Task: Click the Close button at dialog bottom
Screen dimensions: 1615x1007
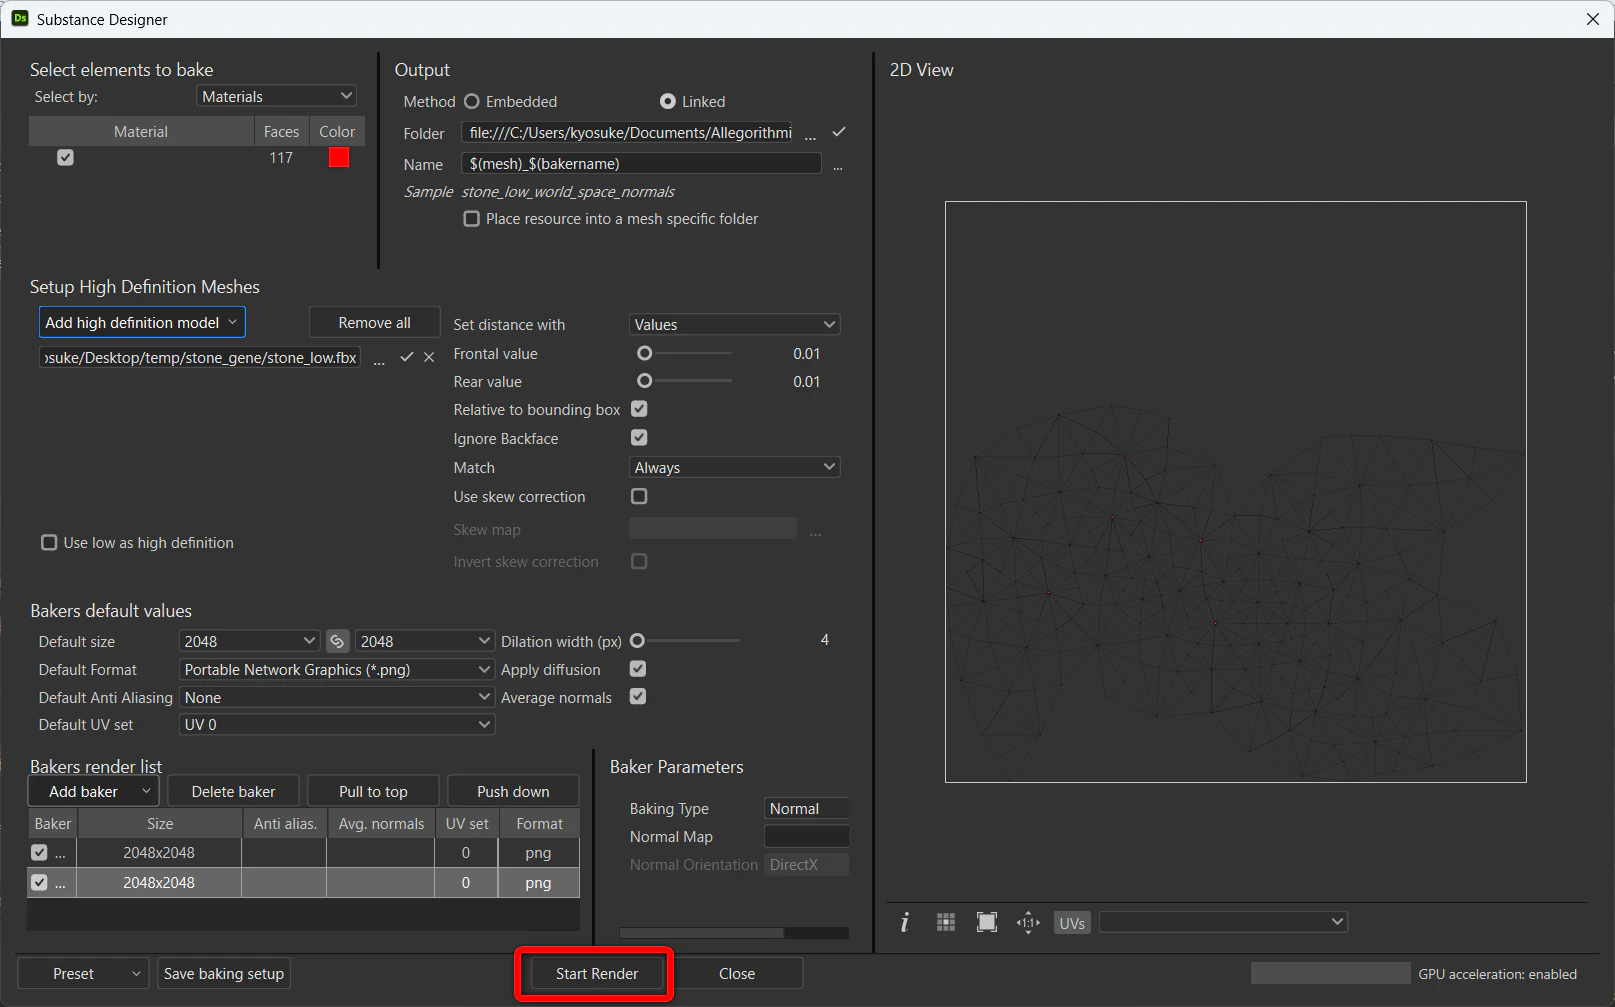Action: coord(737,974)
